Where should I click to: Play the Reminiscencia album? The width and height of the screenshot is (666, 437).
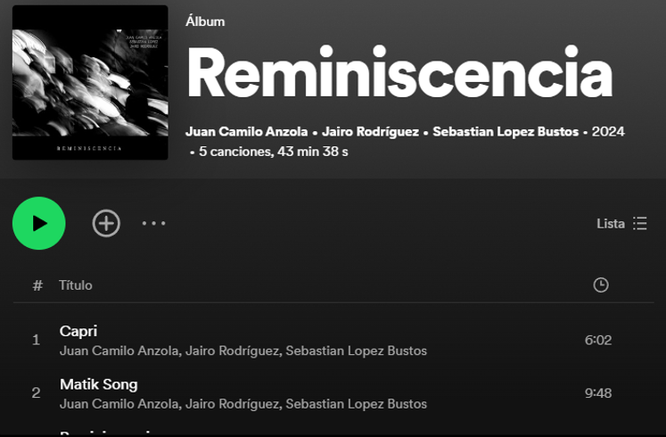pos(39,223)
